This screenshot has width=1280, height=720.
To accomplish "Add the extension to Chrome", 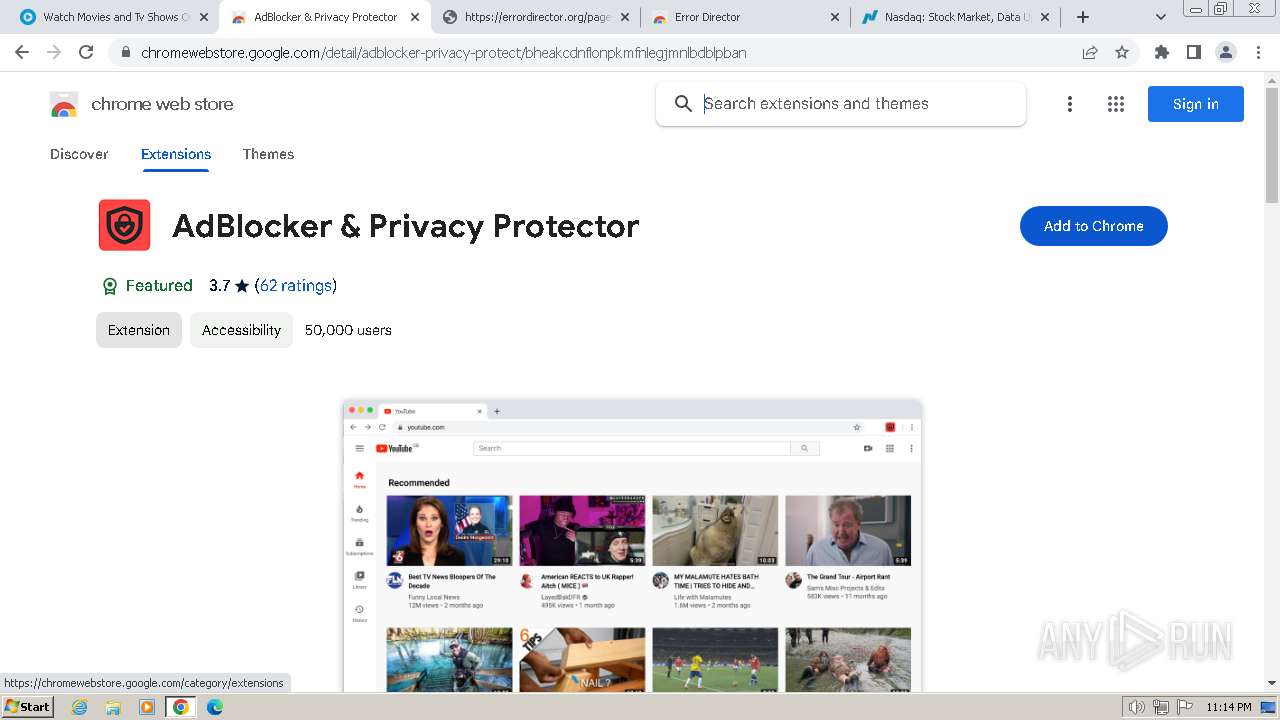I will point(1093,226).
